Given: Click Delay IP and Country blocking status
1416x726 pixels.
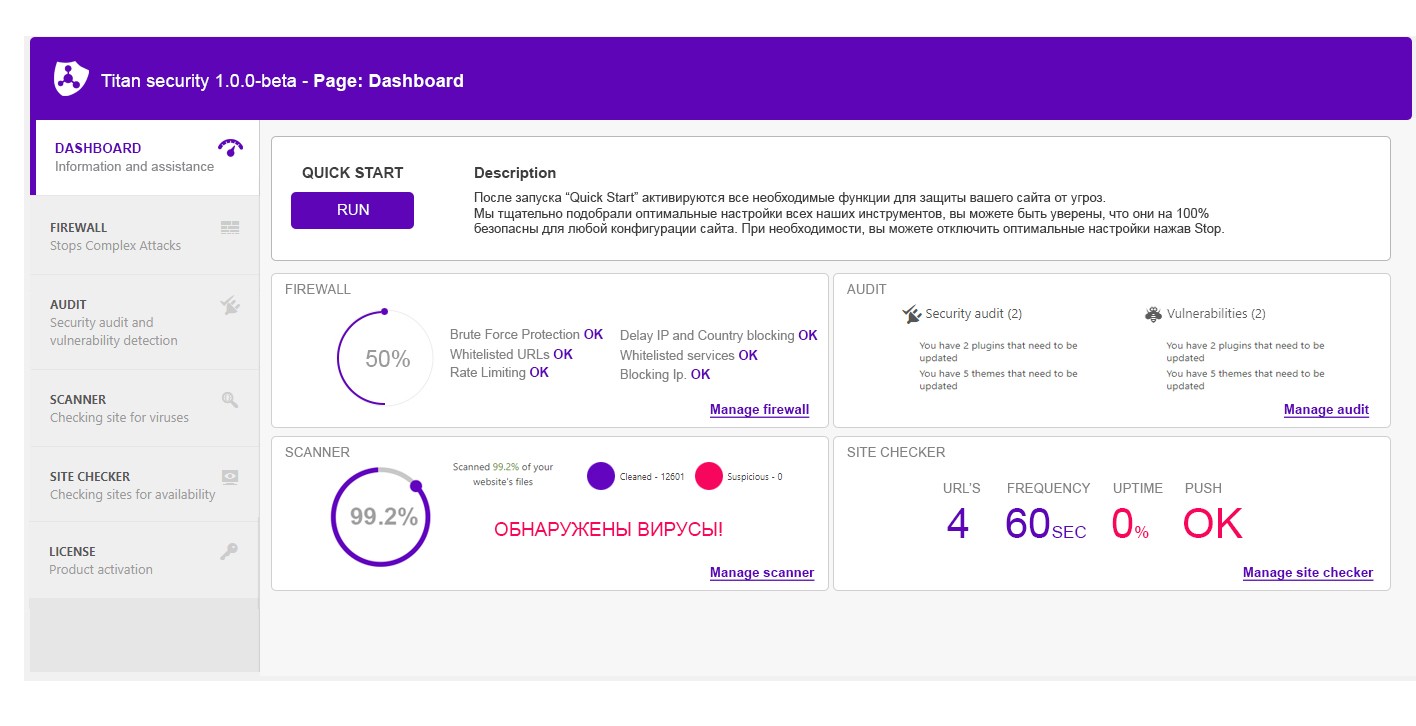Looking at the screenshot, I should [x=719, y=336].
